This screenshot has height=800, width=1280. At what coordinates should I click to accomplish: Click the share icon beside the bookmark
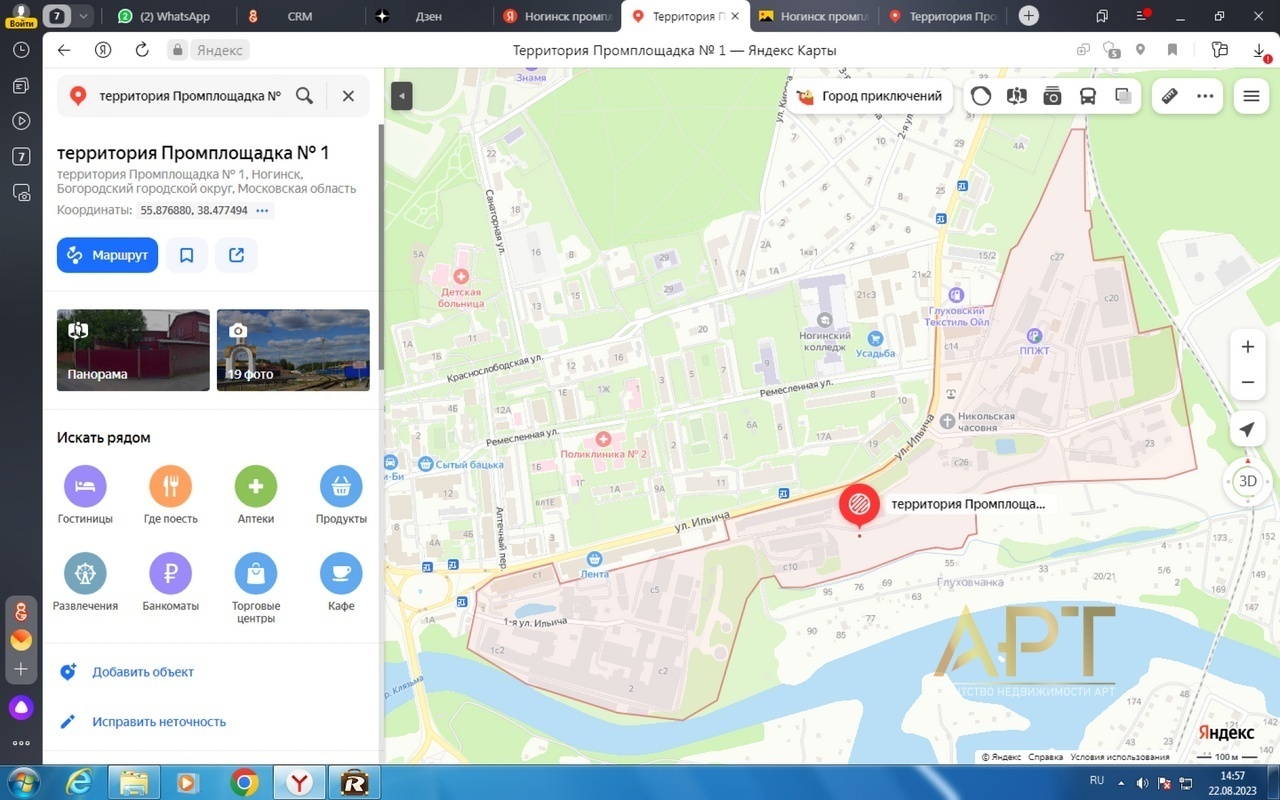(236, 255)
